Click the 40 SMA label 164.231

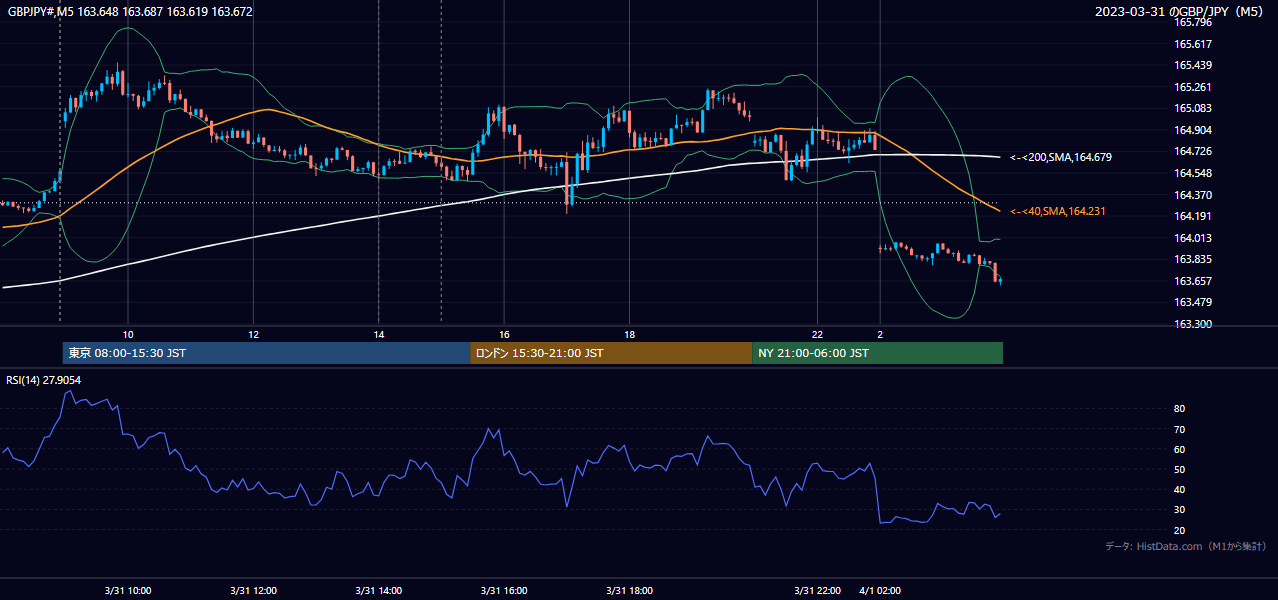click(x=1058, y=211)
